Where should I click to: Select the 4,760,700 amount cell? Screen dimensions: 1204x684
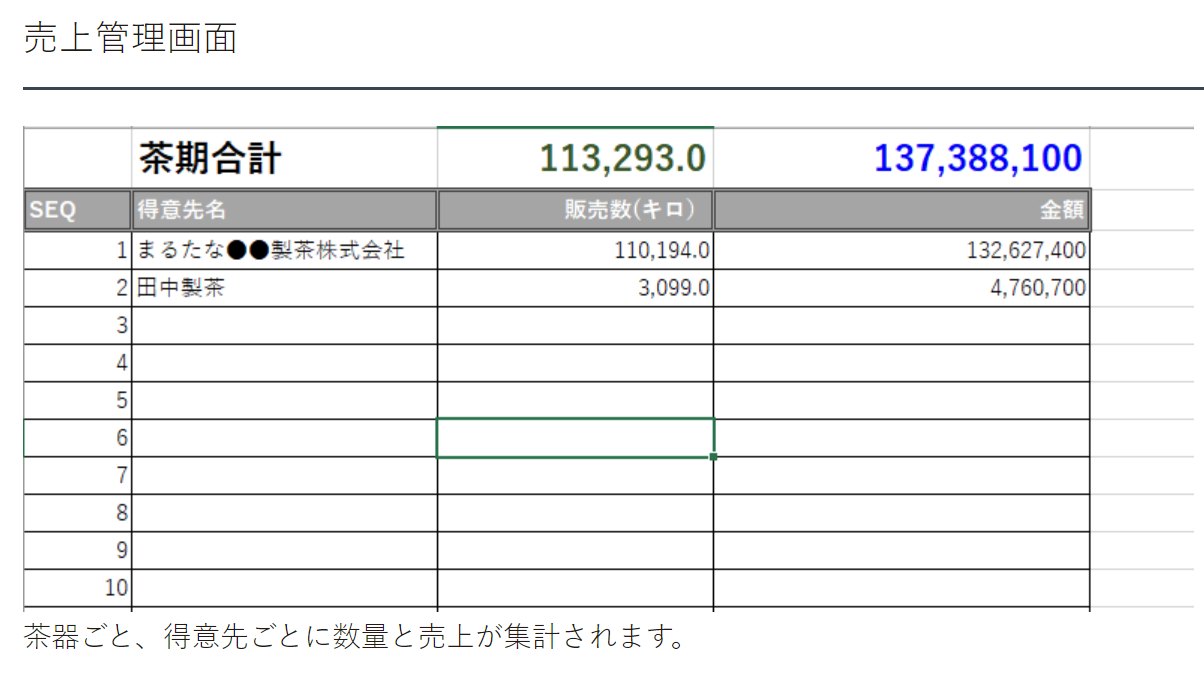pos(901,289)
